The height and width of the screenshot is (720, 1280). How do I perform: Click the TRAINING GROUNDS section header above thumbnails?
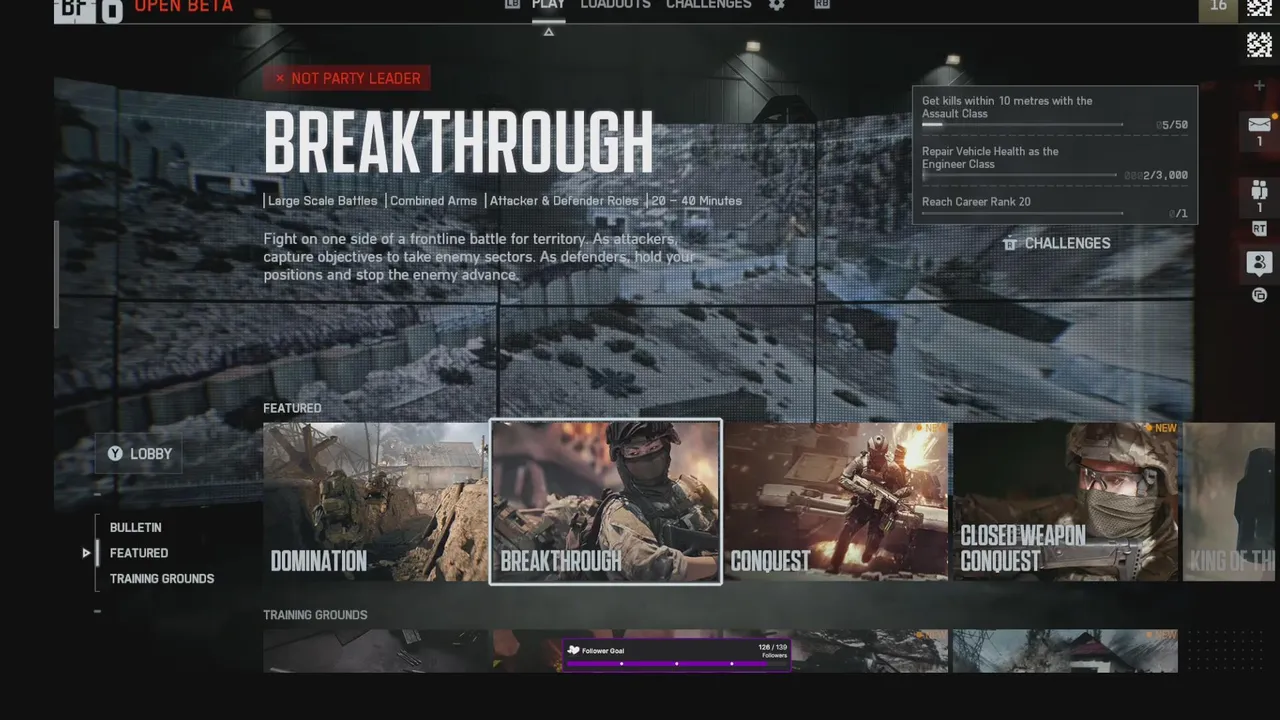point(315,615)
